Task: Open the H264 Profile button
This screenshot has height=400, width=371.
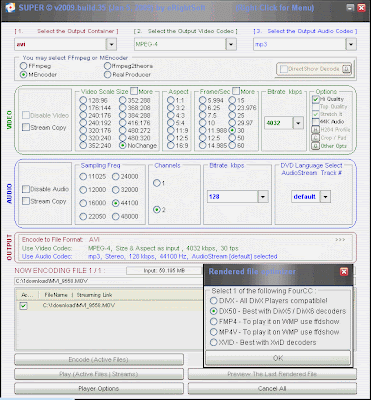Action: point(315,130)
